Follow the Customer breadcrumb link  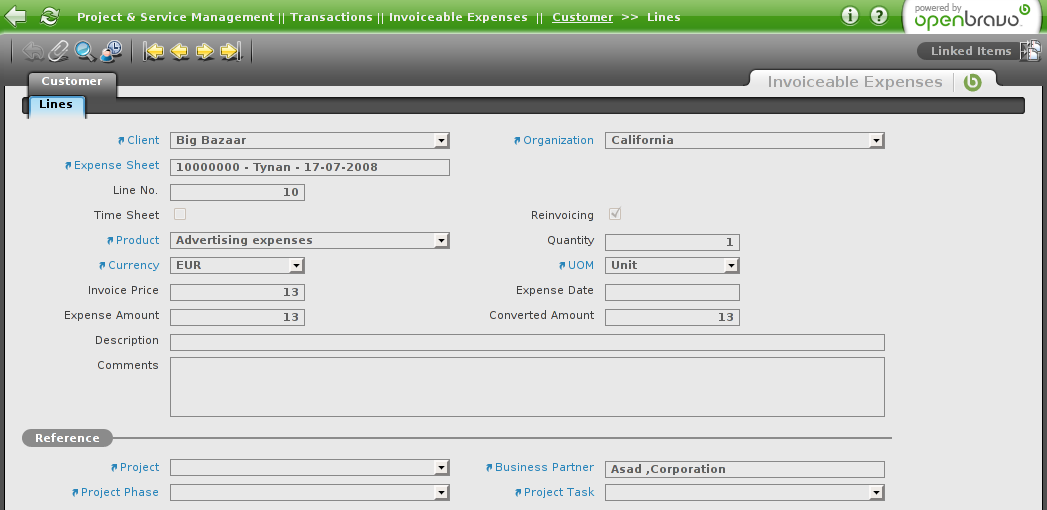582,17
